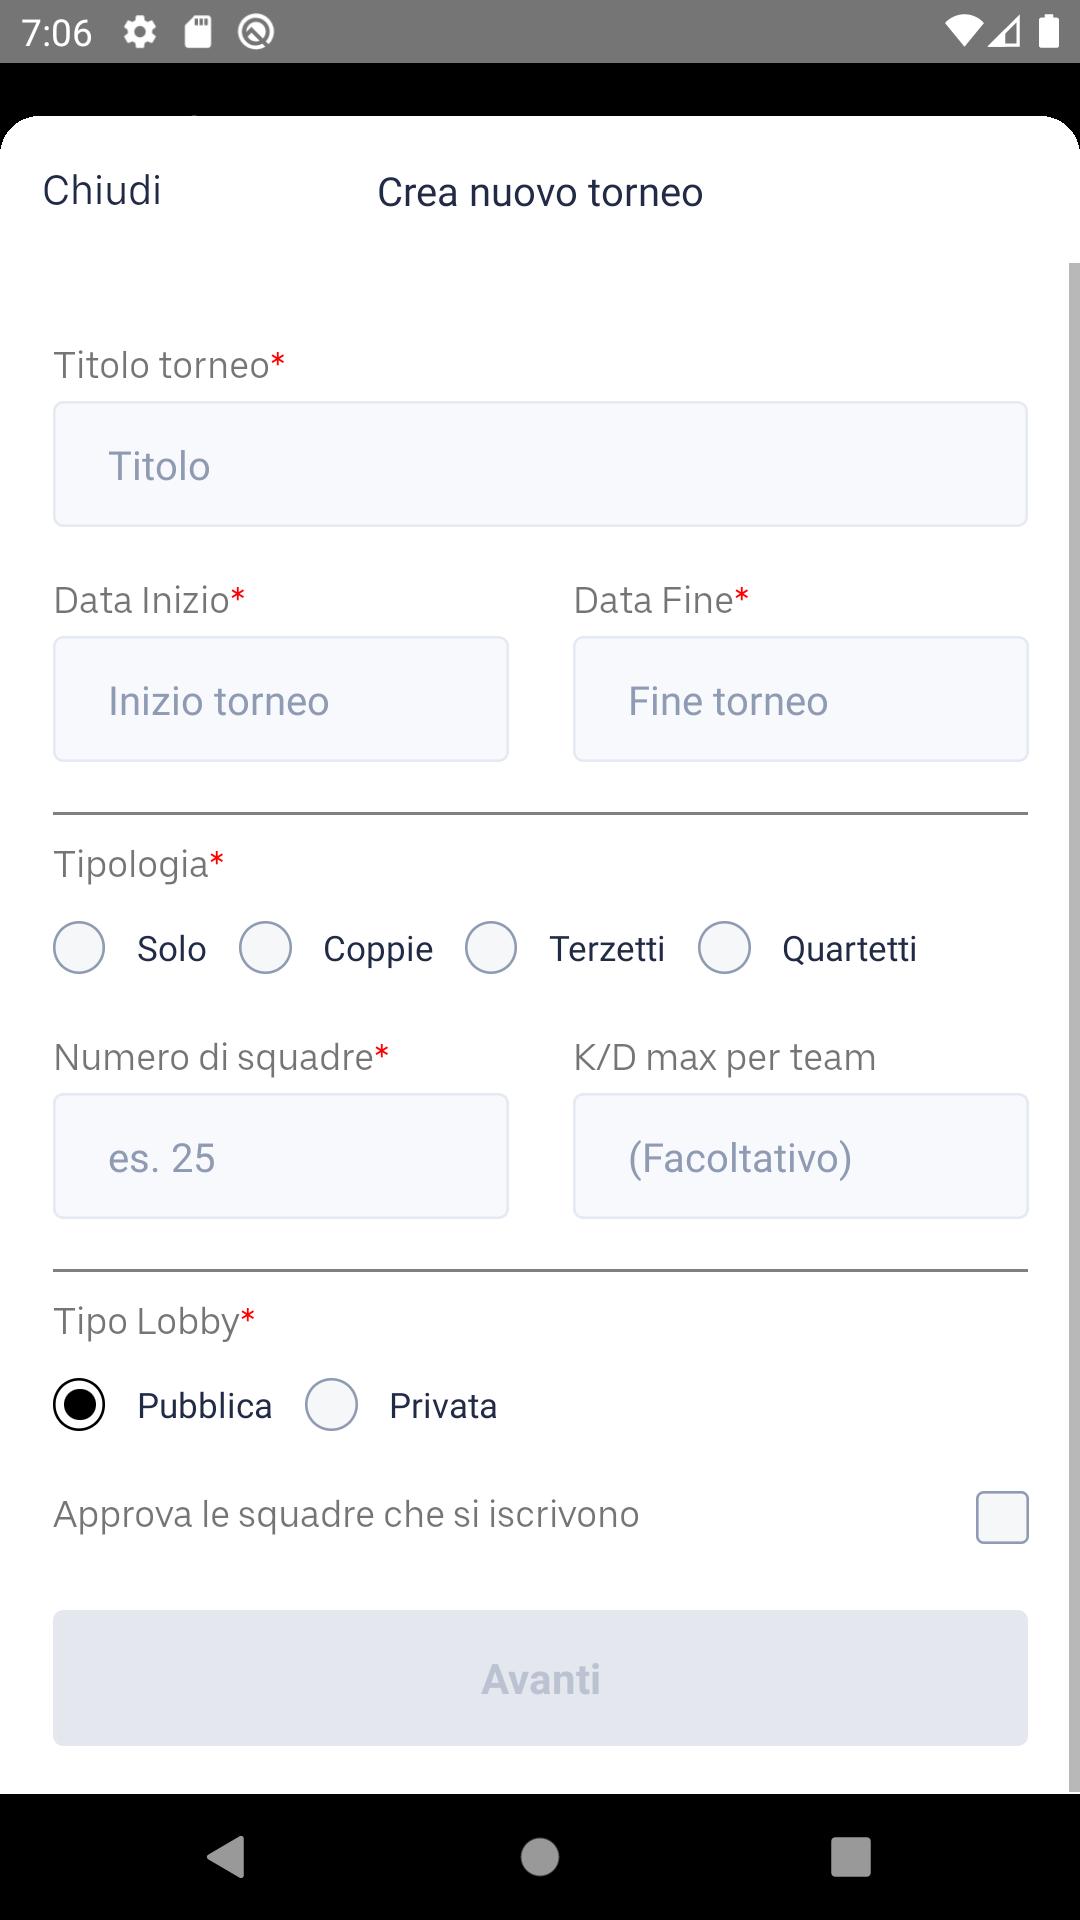Enable Approva le squadre che si iscrivono

pos(1002,1517)
